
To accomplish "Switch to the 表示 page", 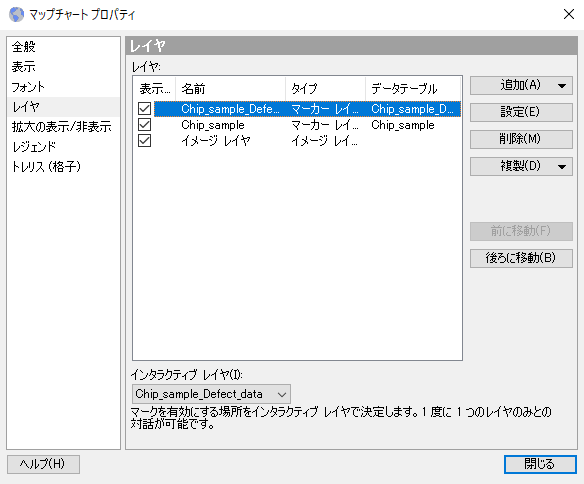I will pyautogui.click(x=23, y=67).
